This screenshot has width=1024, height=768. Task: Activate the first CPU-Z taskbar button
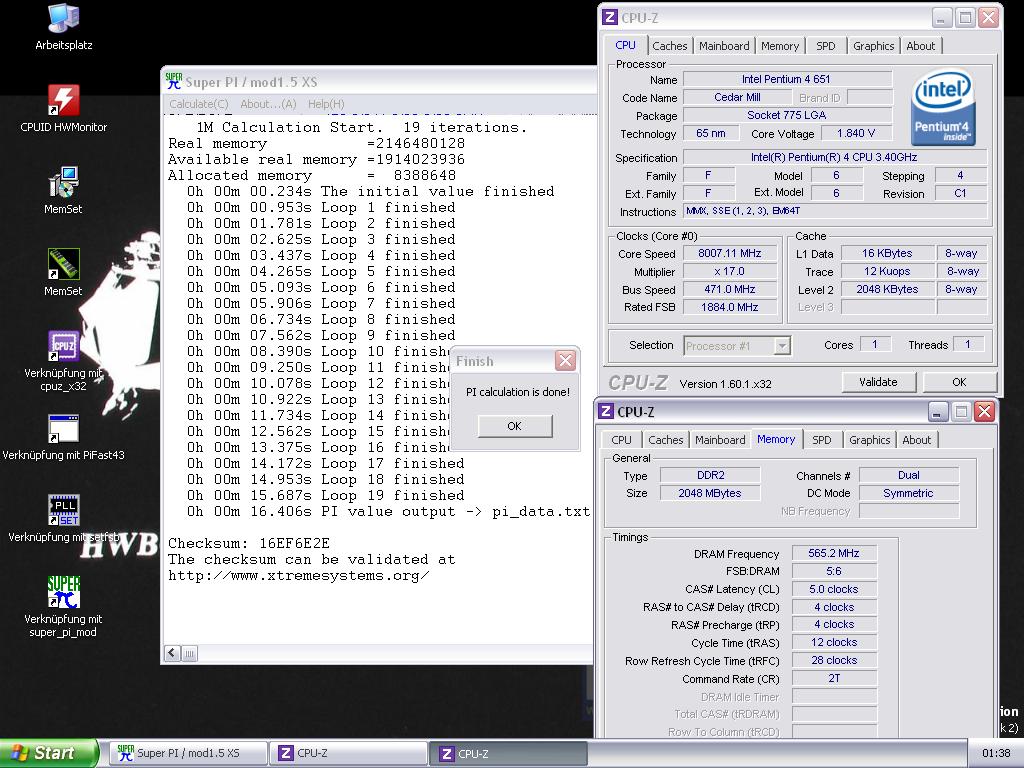[349, 753]
